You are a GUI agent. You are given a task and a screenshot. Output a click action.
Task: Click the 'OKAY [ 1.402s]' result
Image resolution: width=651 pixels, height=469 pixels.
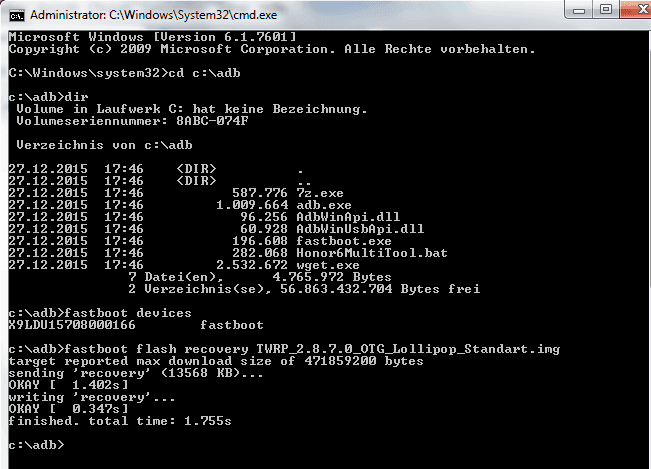[x=69, y=385]
